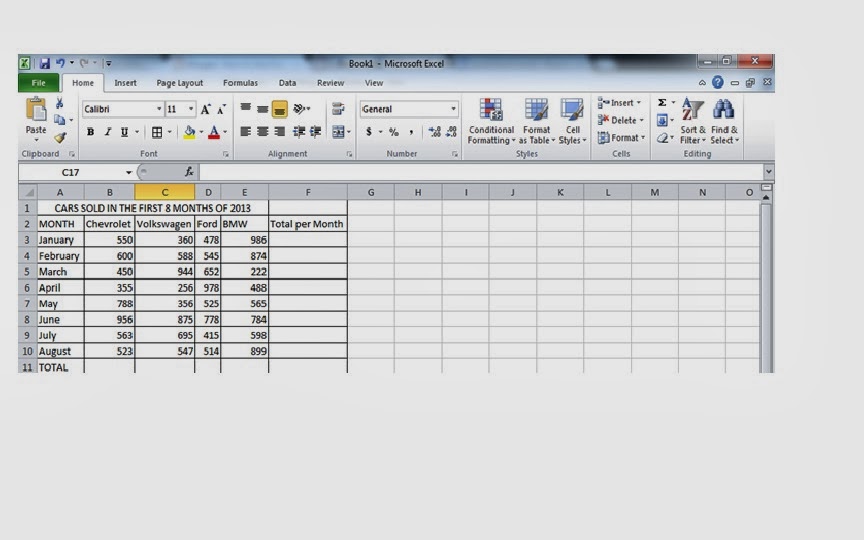
Task: Open Excel Help question mark
Action: 717,83
